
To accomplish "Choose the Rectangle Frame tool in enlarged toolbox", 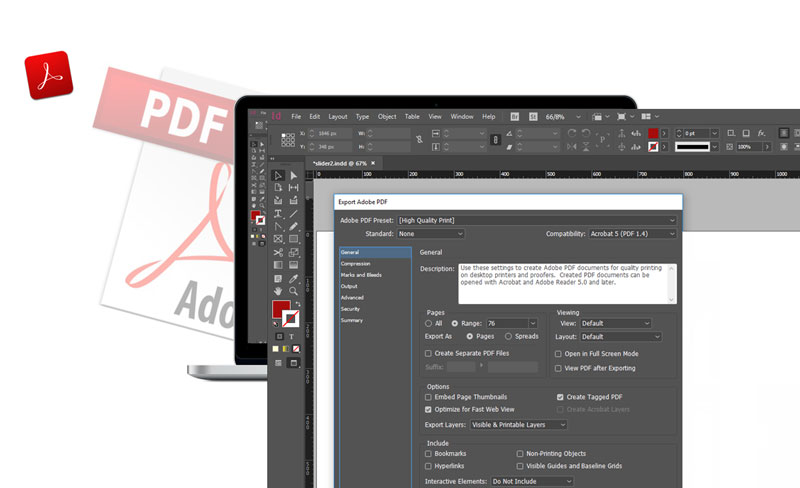I will pyautogui.click(x=278, y=239).
